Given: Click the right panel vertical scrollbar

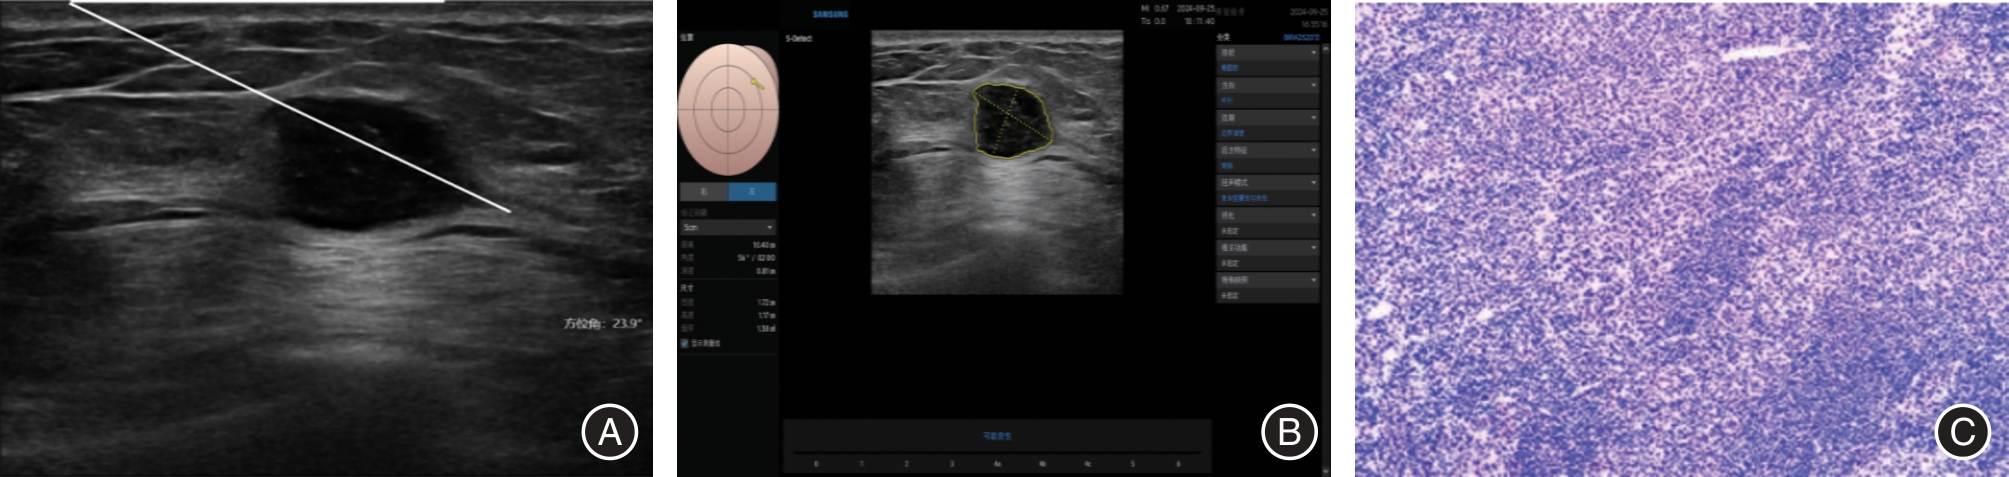Looking at the screenshot, I should coord(1326,250).
